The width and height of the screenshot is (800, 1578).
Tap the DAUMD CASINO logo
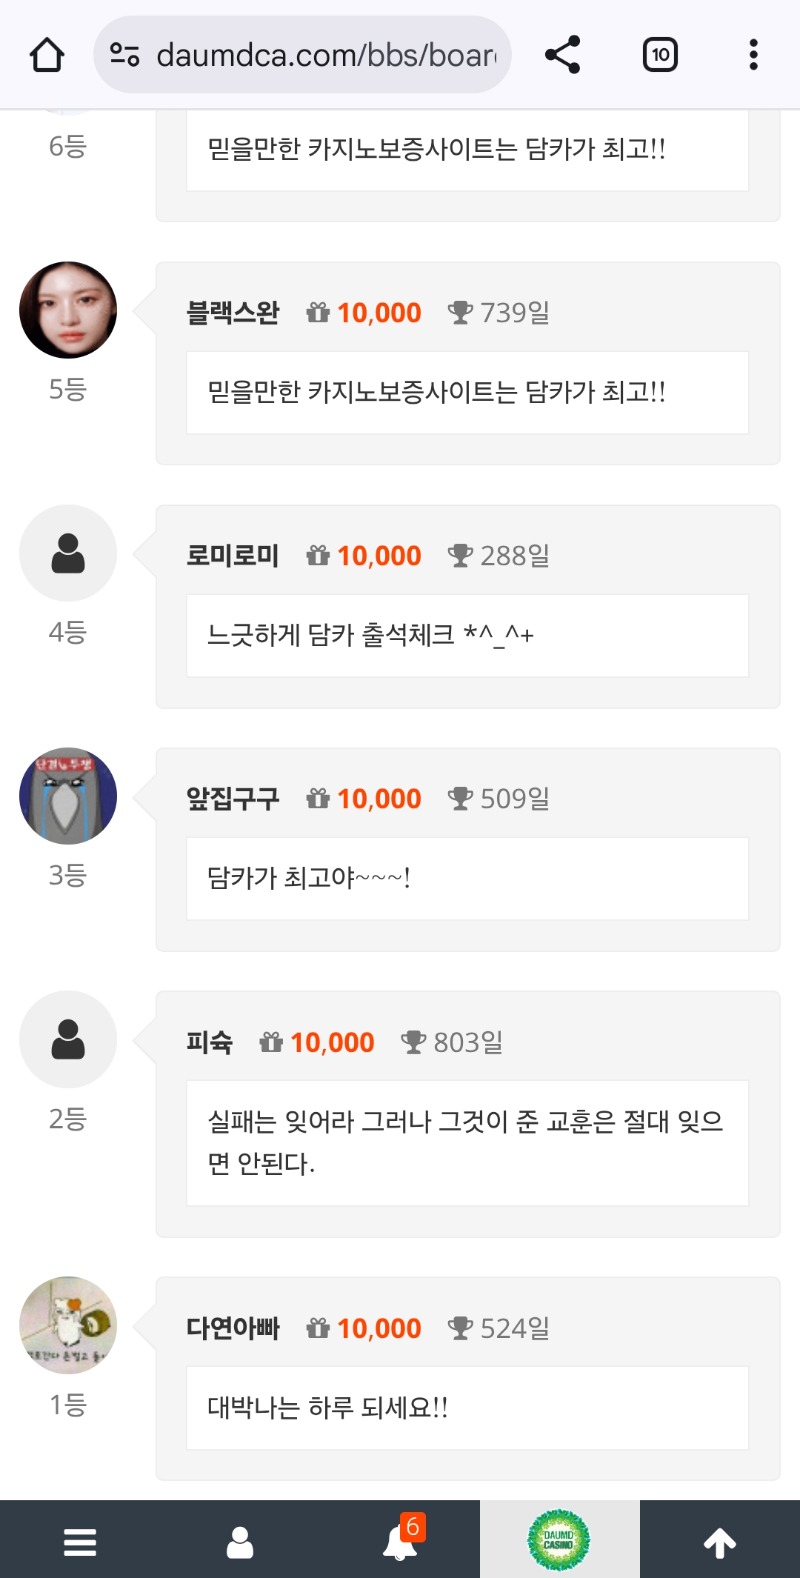click(x=561, y=1540)
